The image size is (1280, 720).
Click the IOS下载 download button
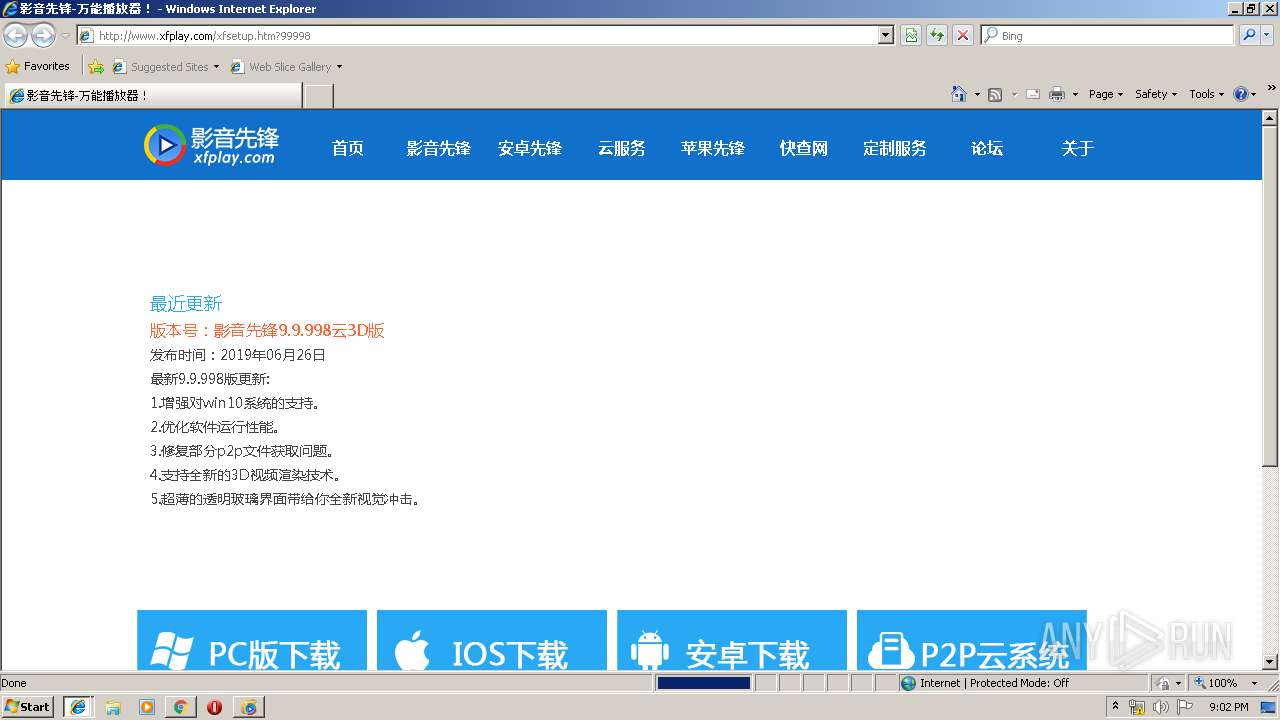click(x=492, y=640)
